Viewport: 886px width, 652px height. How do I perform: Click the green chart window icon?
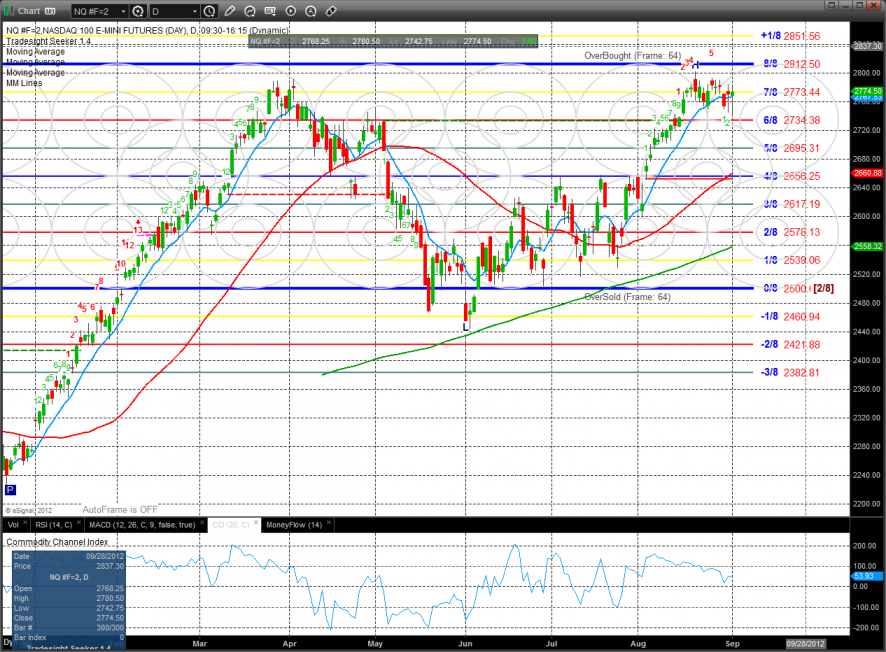pyautogui.click(x=9, y=11)
